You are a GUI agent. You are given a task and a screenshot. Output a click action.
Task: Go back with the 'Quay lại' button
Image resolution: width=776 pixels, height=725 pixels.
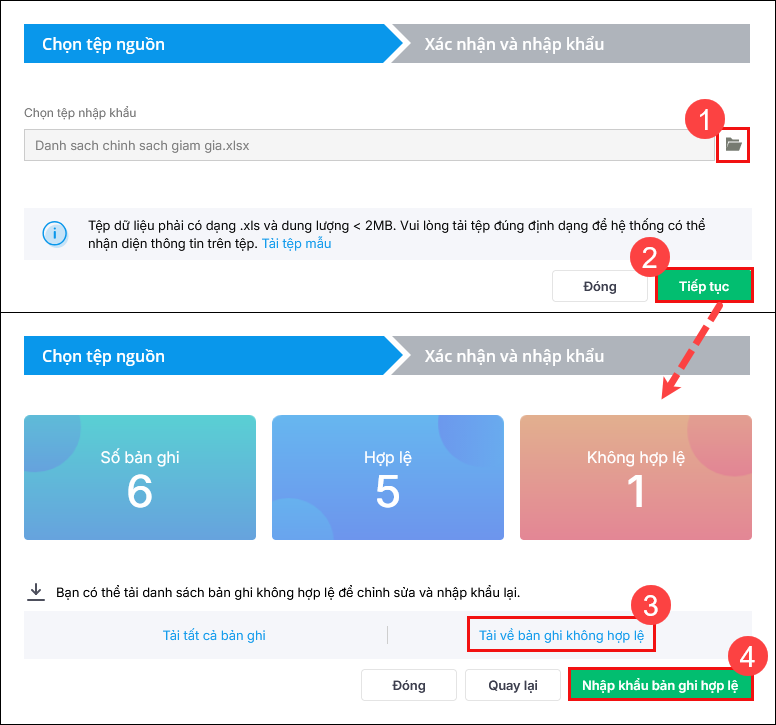pos(513,685)
